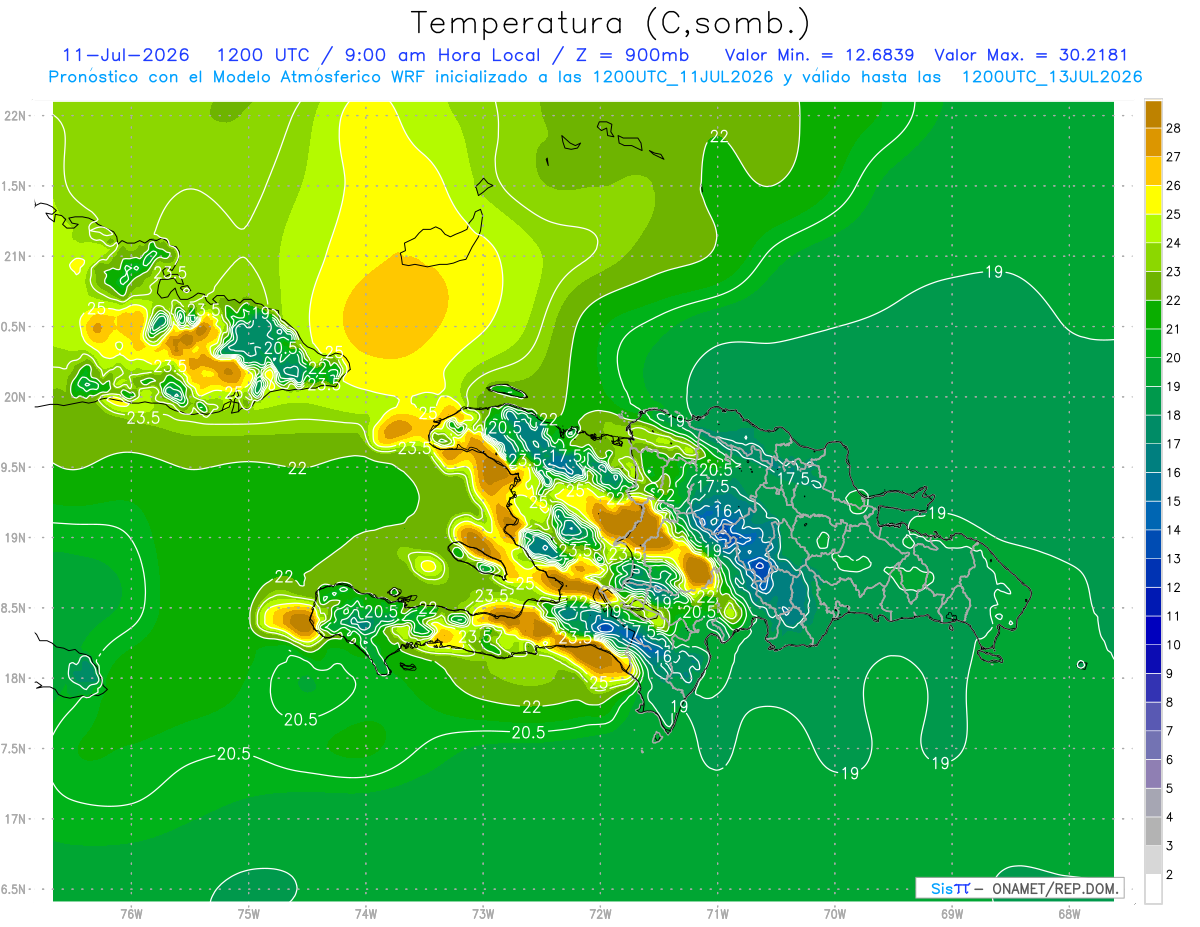
Task: Select the '0.5N' latitude tick label
Action: (15, 327)
